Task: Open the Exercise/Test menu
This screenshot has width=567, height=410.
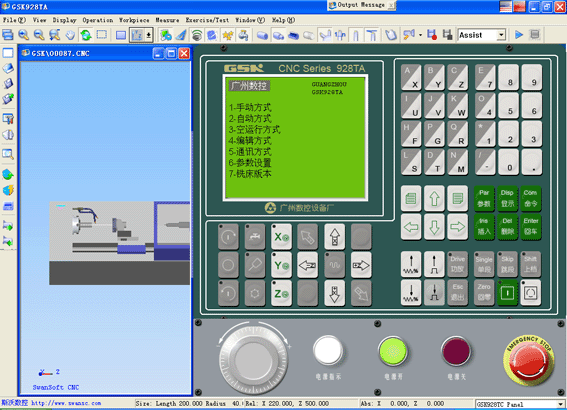Action: (207, 20)
